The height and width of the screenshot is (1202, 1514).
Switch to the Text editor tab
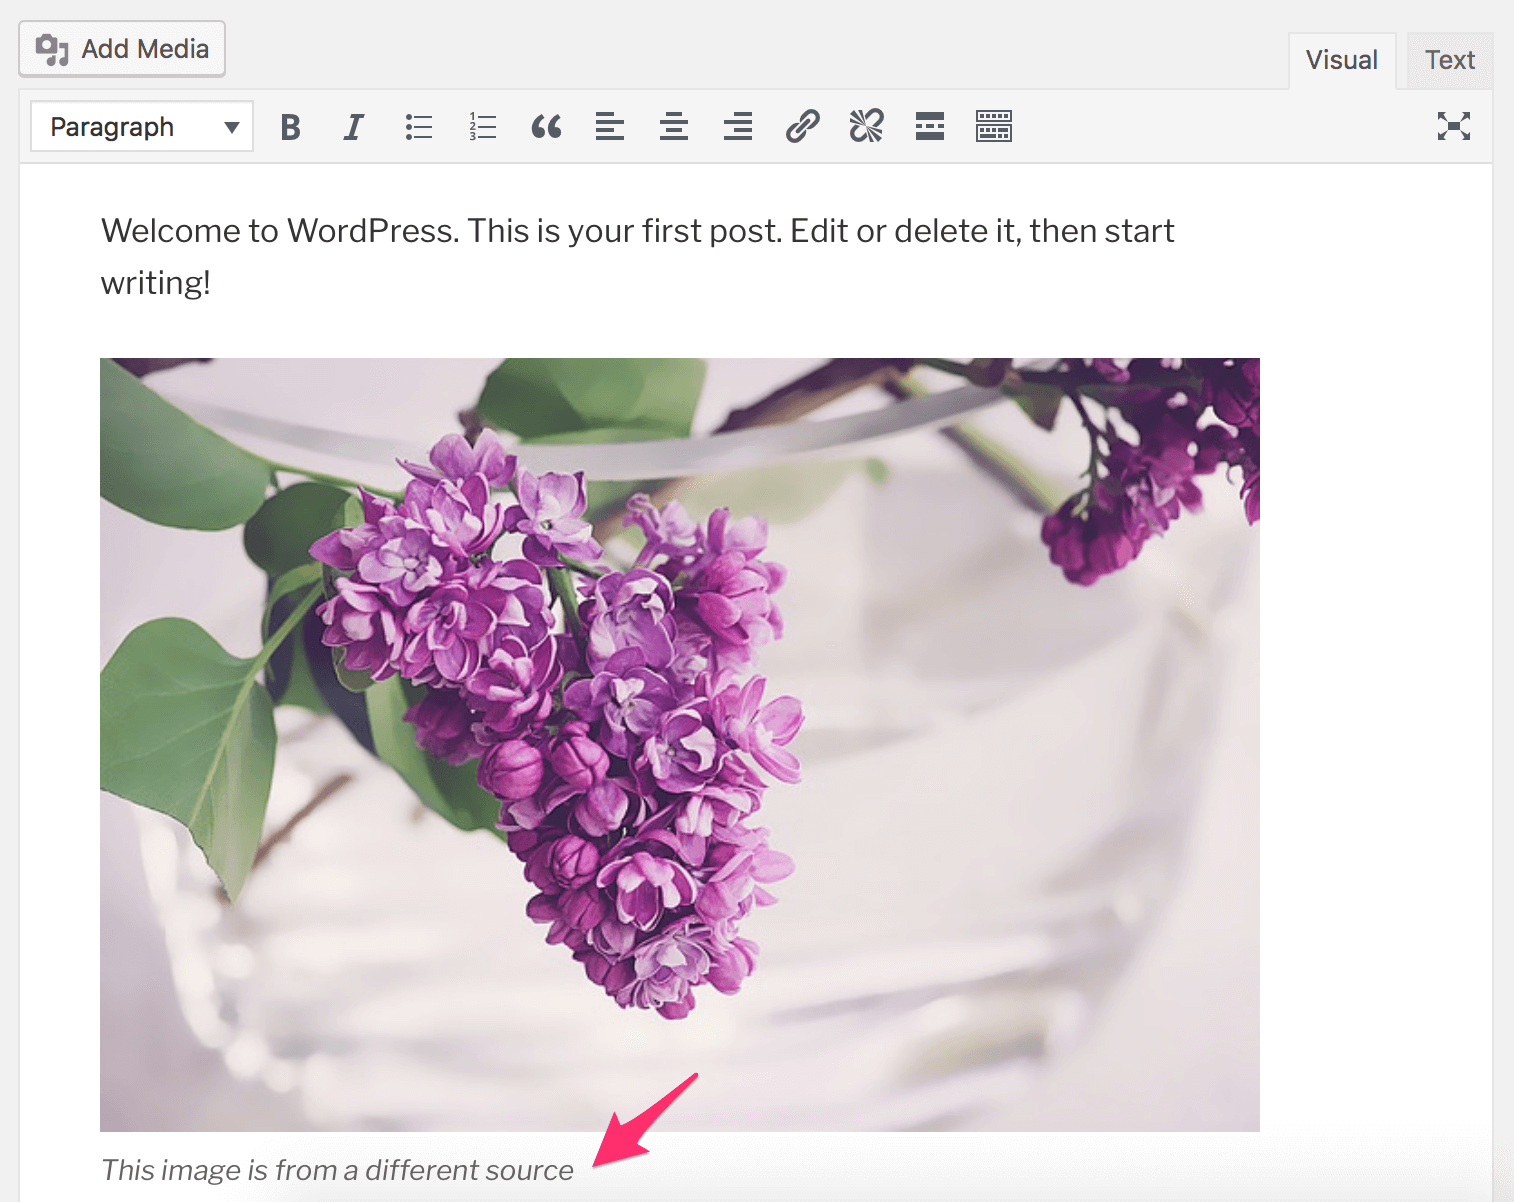pyautogui.click(x=1449, y=60)
